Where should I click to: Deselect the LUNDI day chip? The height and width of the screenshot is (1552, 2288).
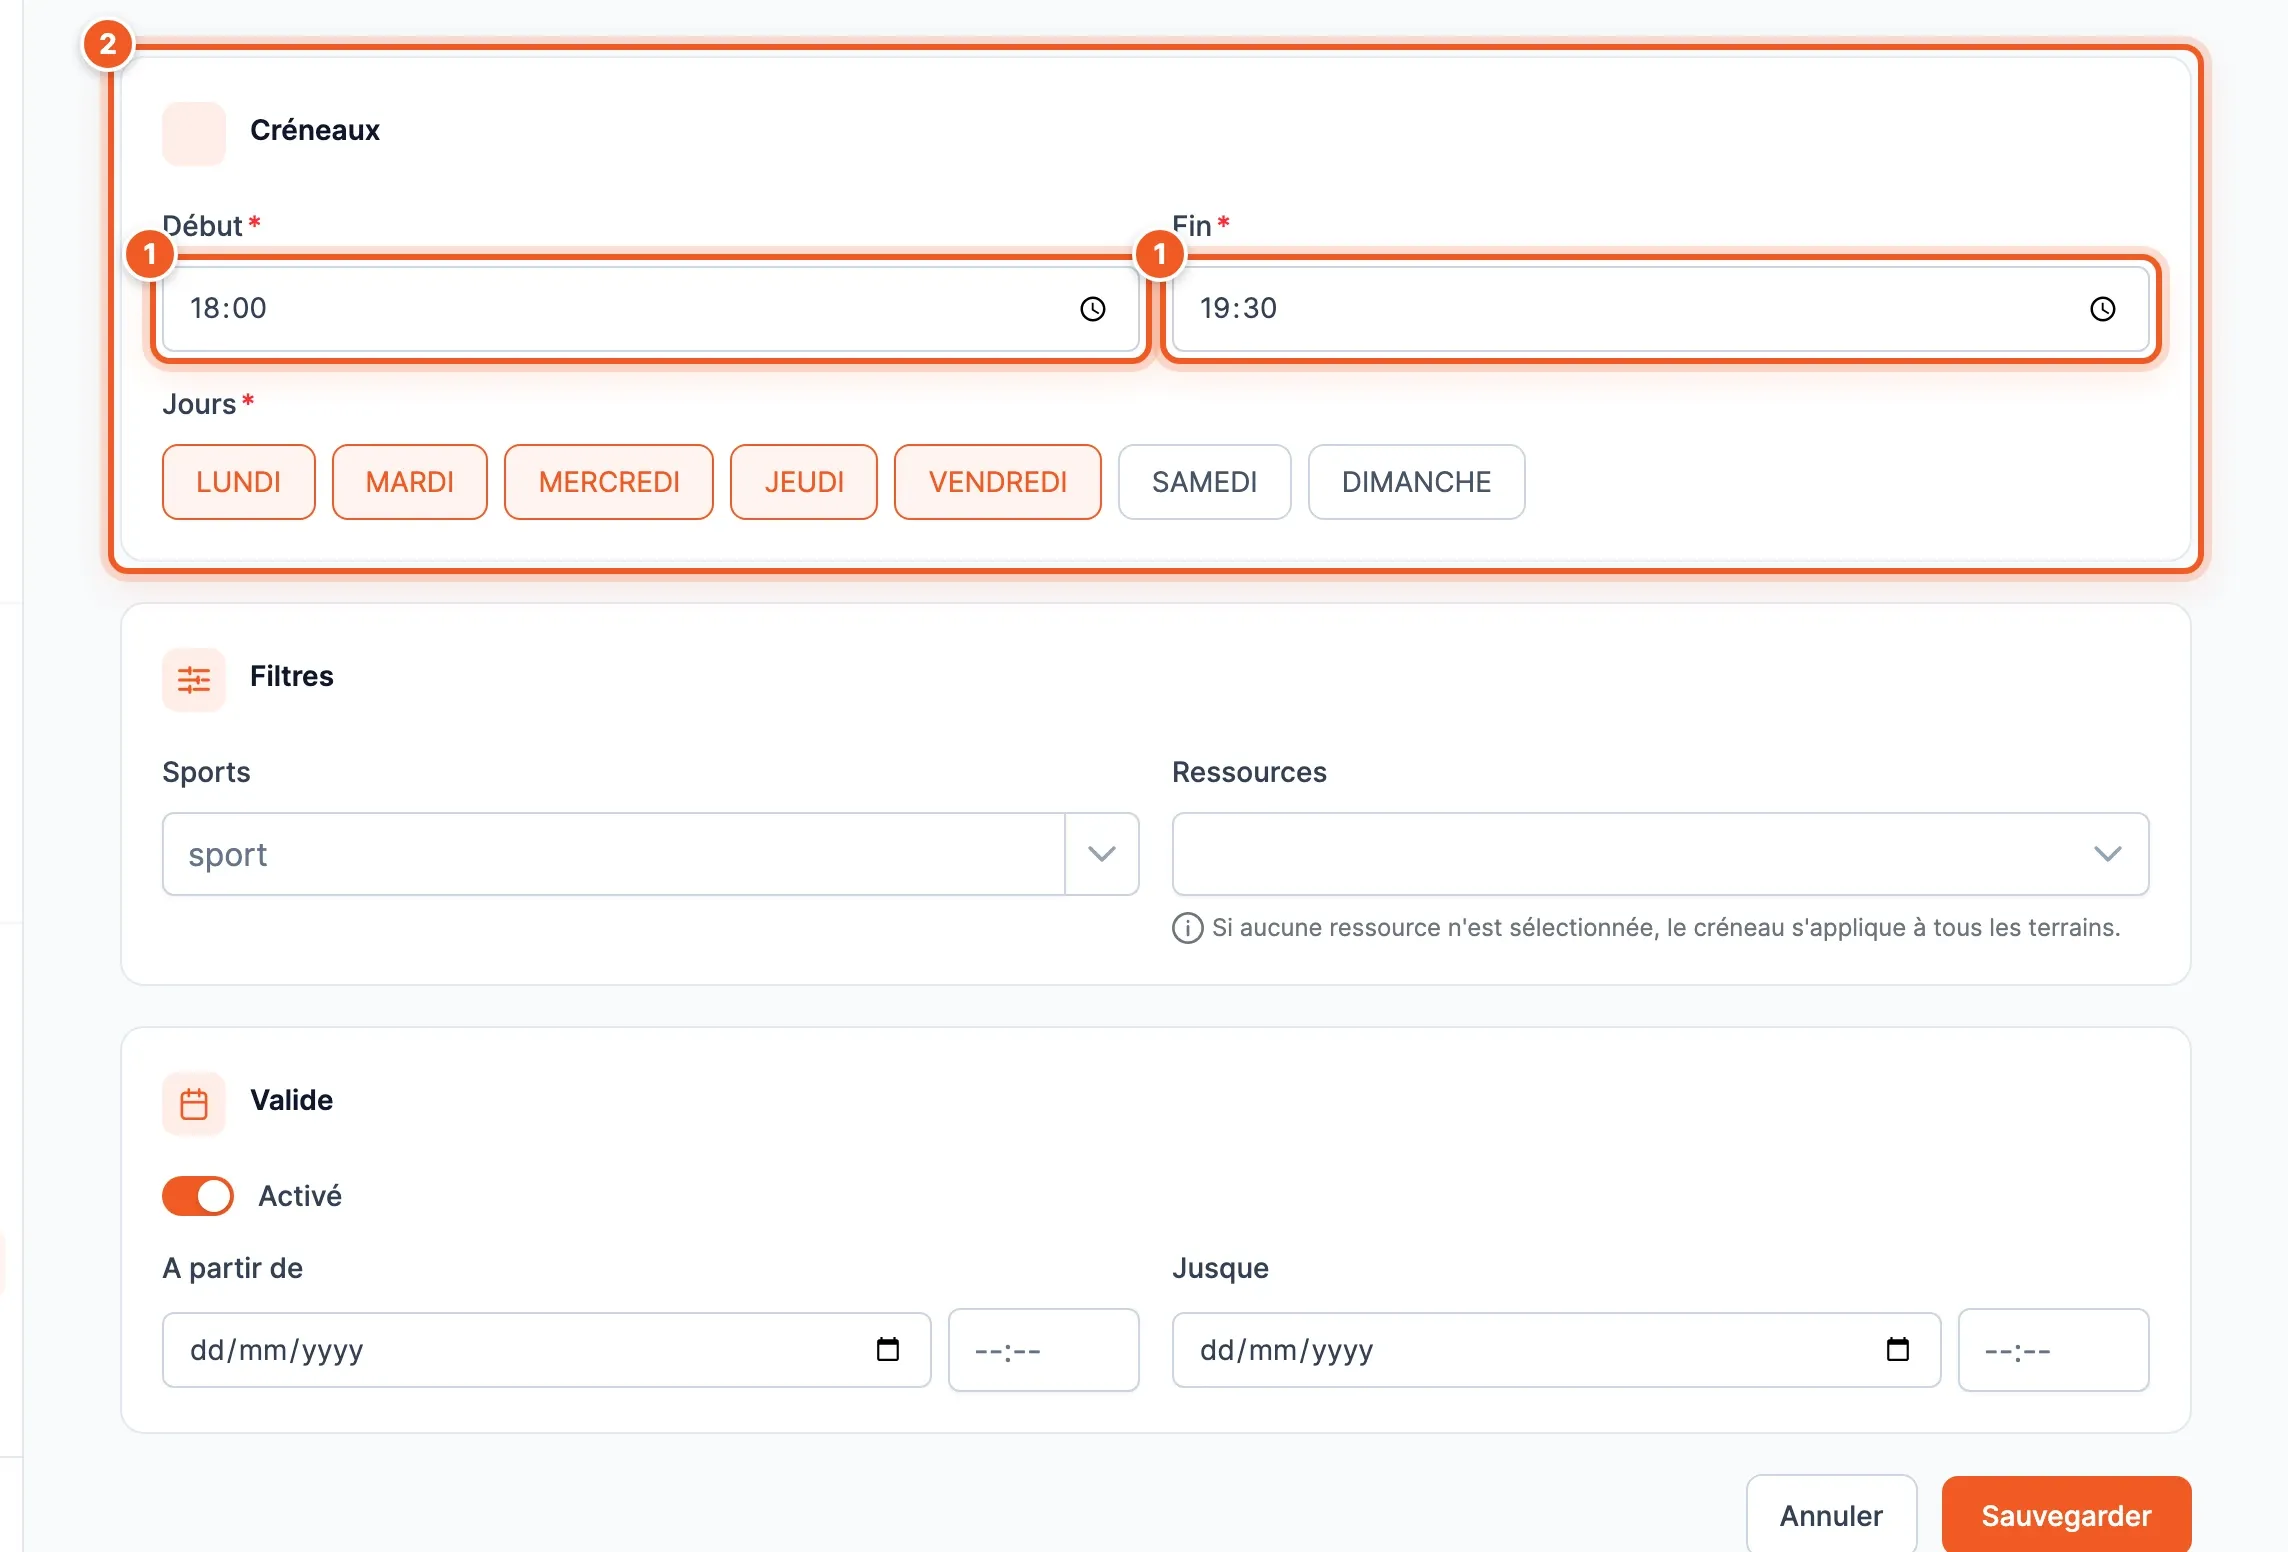(x=239, y=482)
